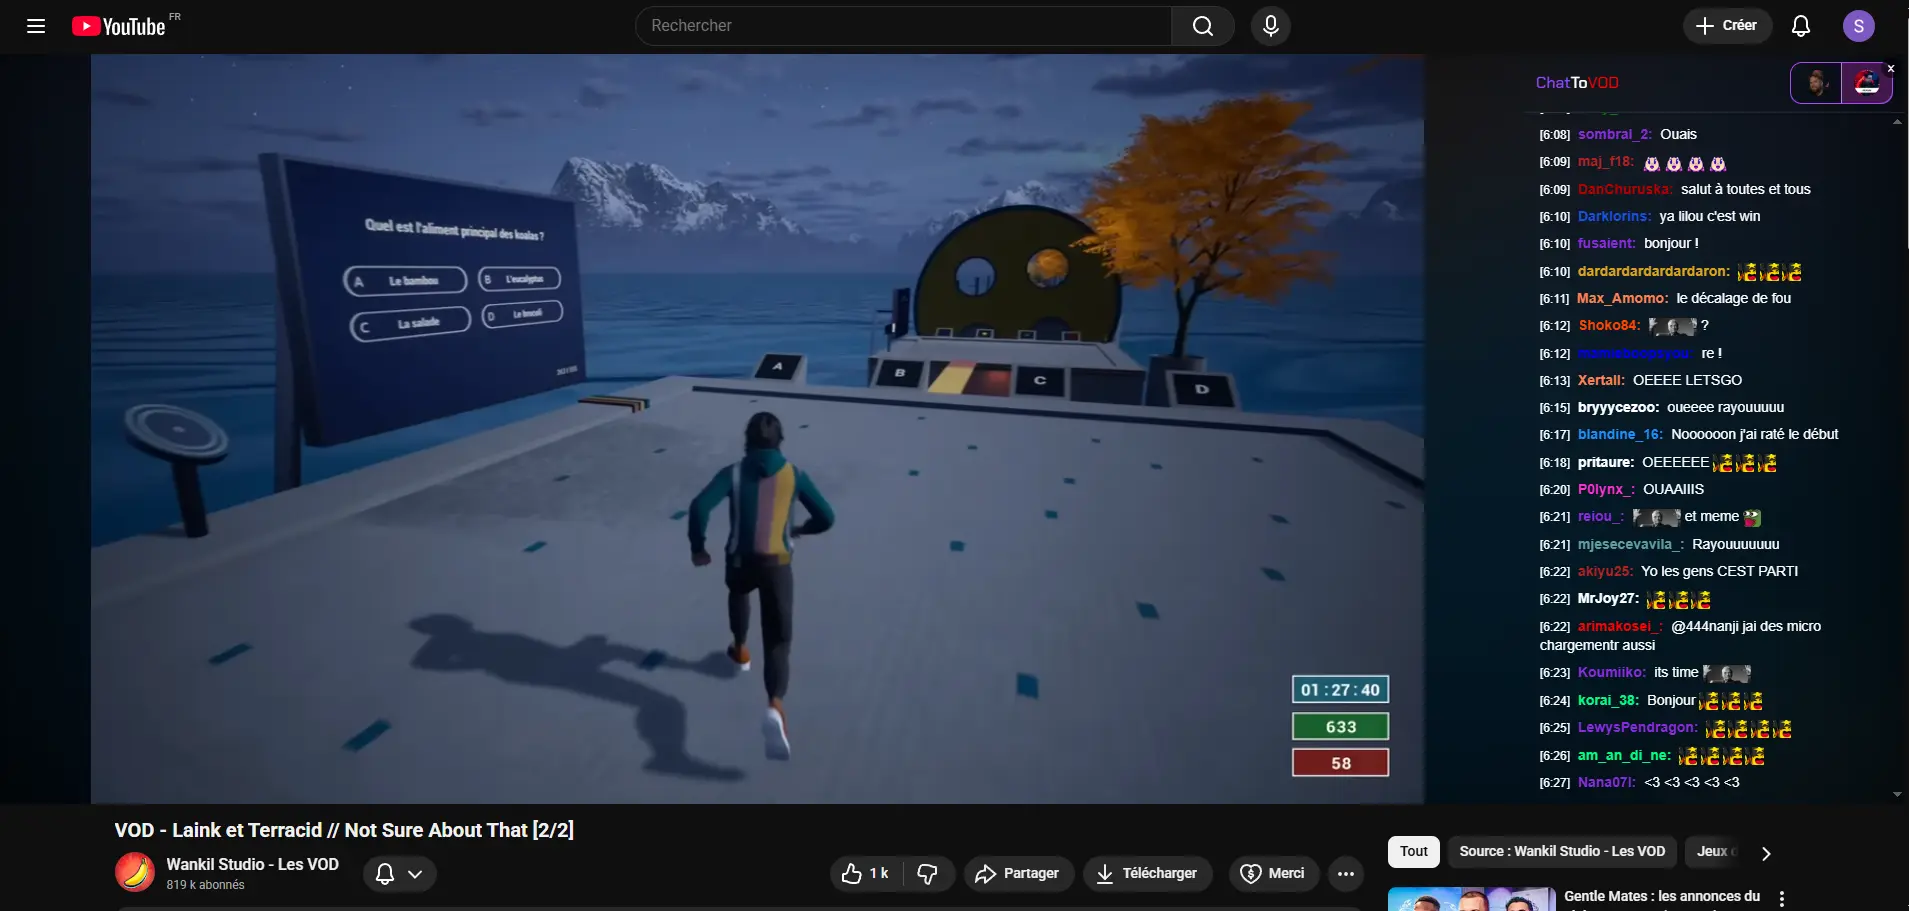Dislike the video with thumbs down
This screenshot has width=1909, height=911.
(x=928, y=873)
